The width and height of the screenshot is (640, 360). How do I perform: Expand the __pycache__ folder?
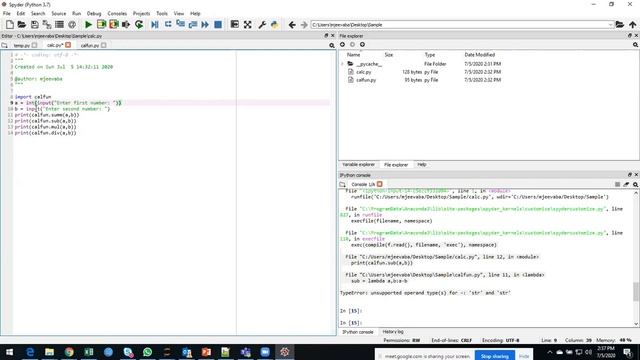pos(342,64)
